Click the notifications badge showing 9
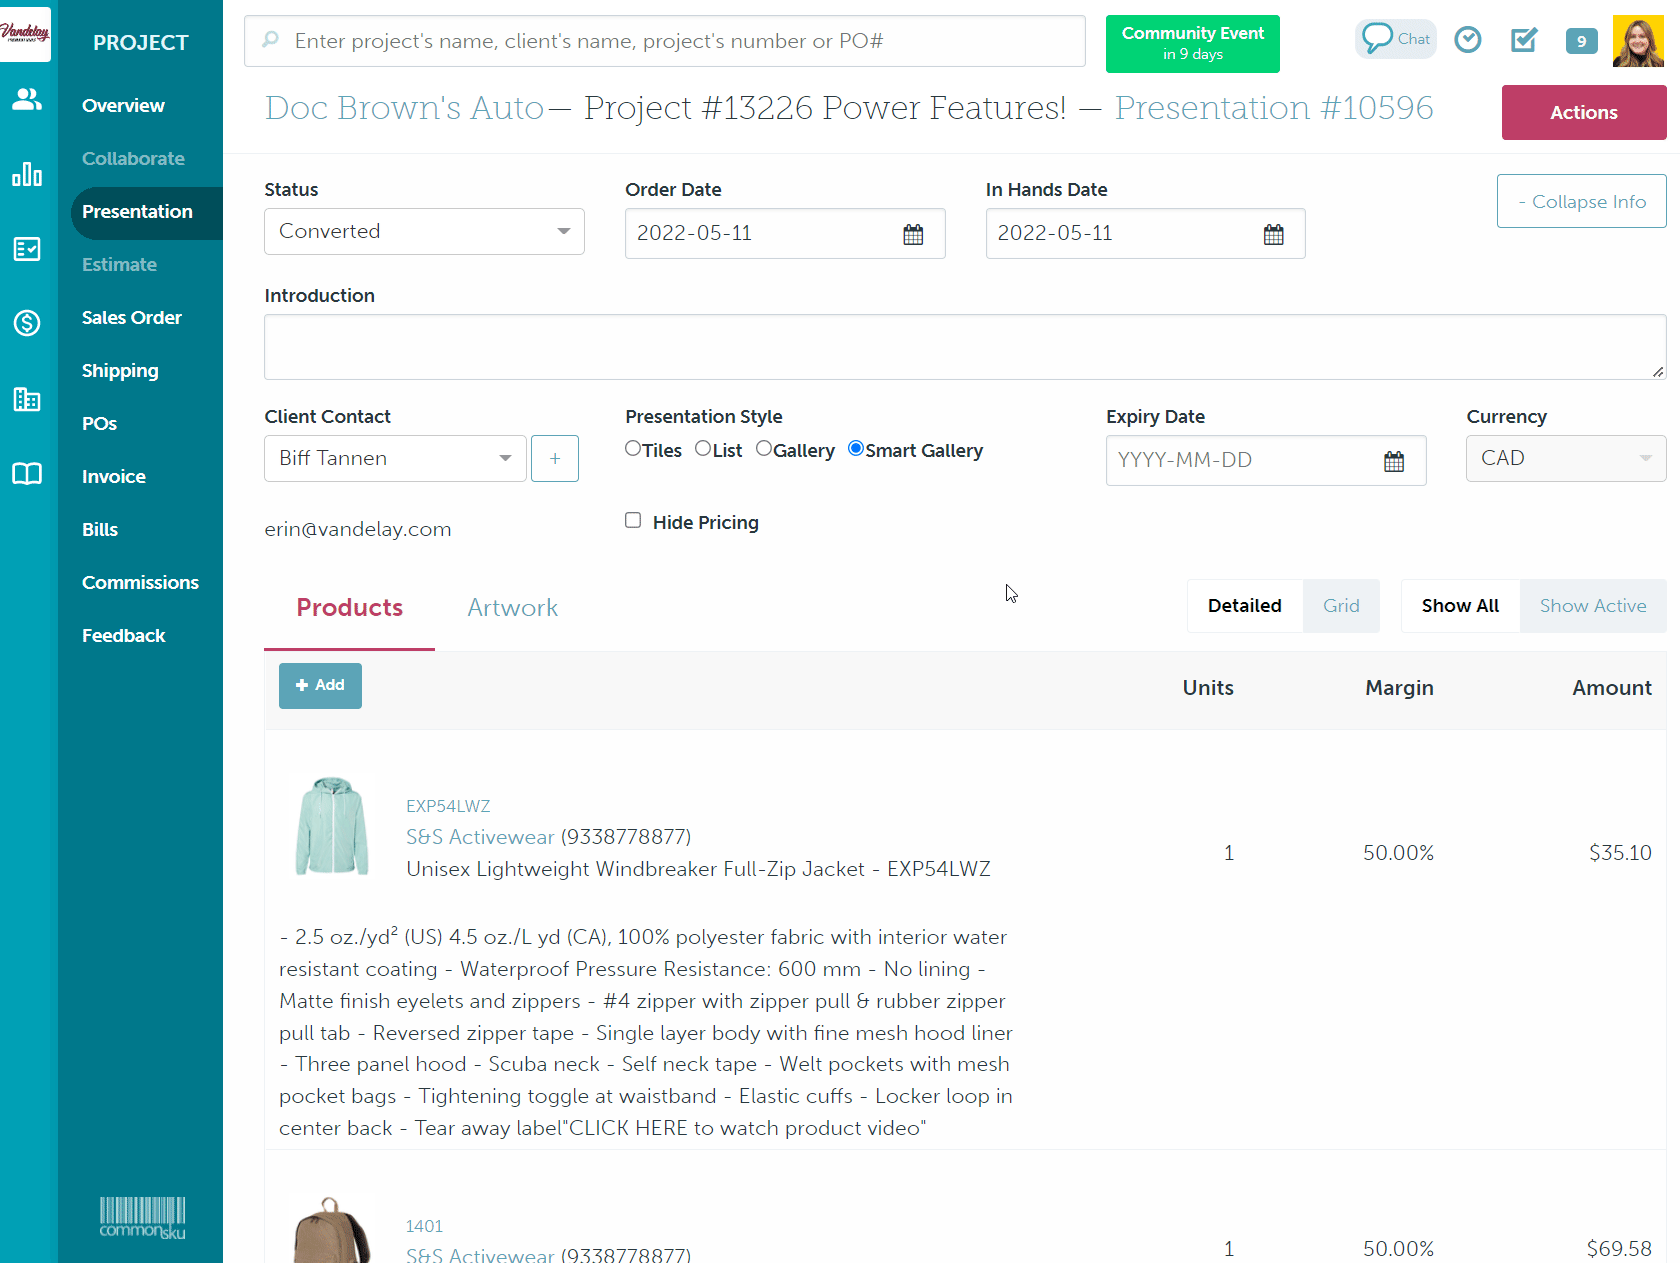 click(x=1580, y=41)
